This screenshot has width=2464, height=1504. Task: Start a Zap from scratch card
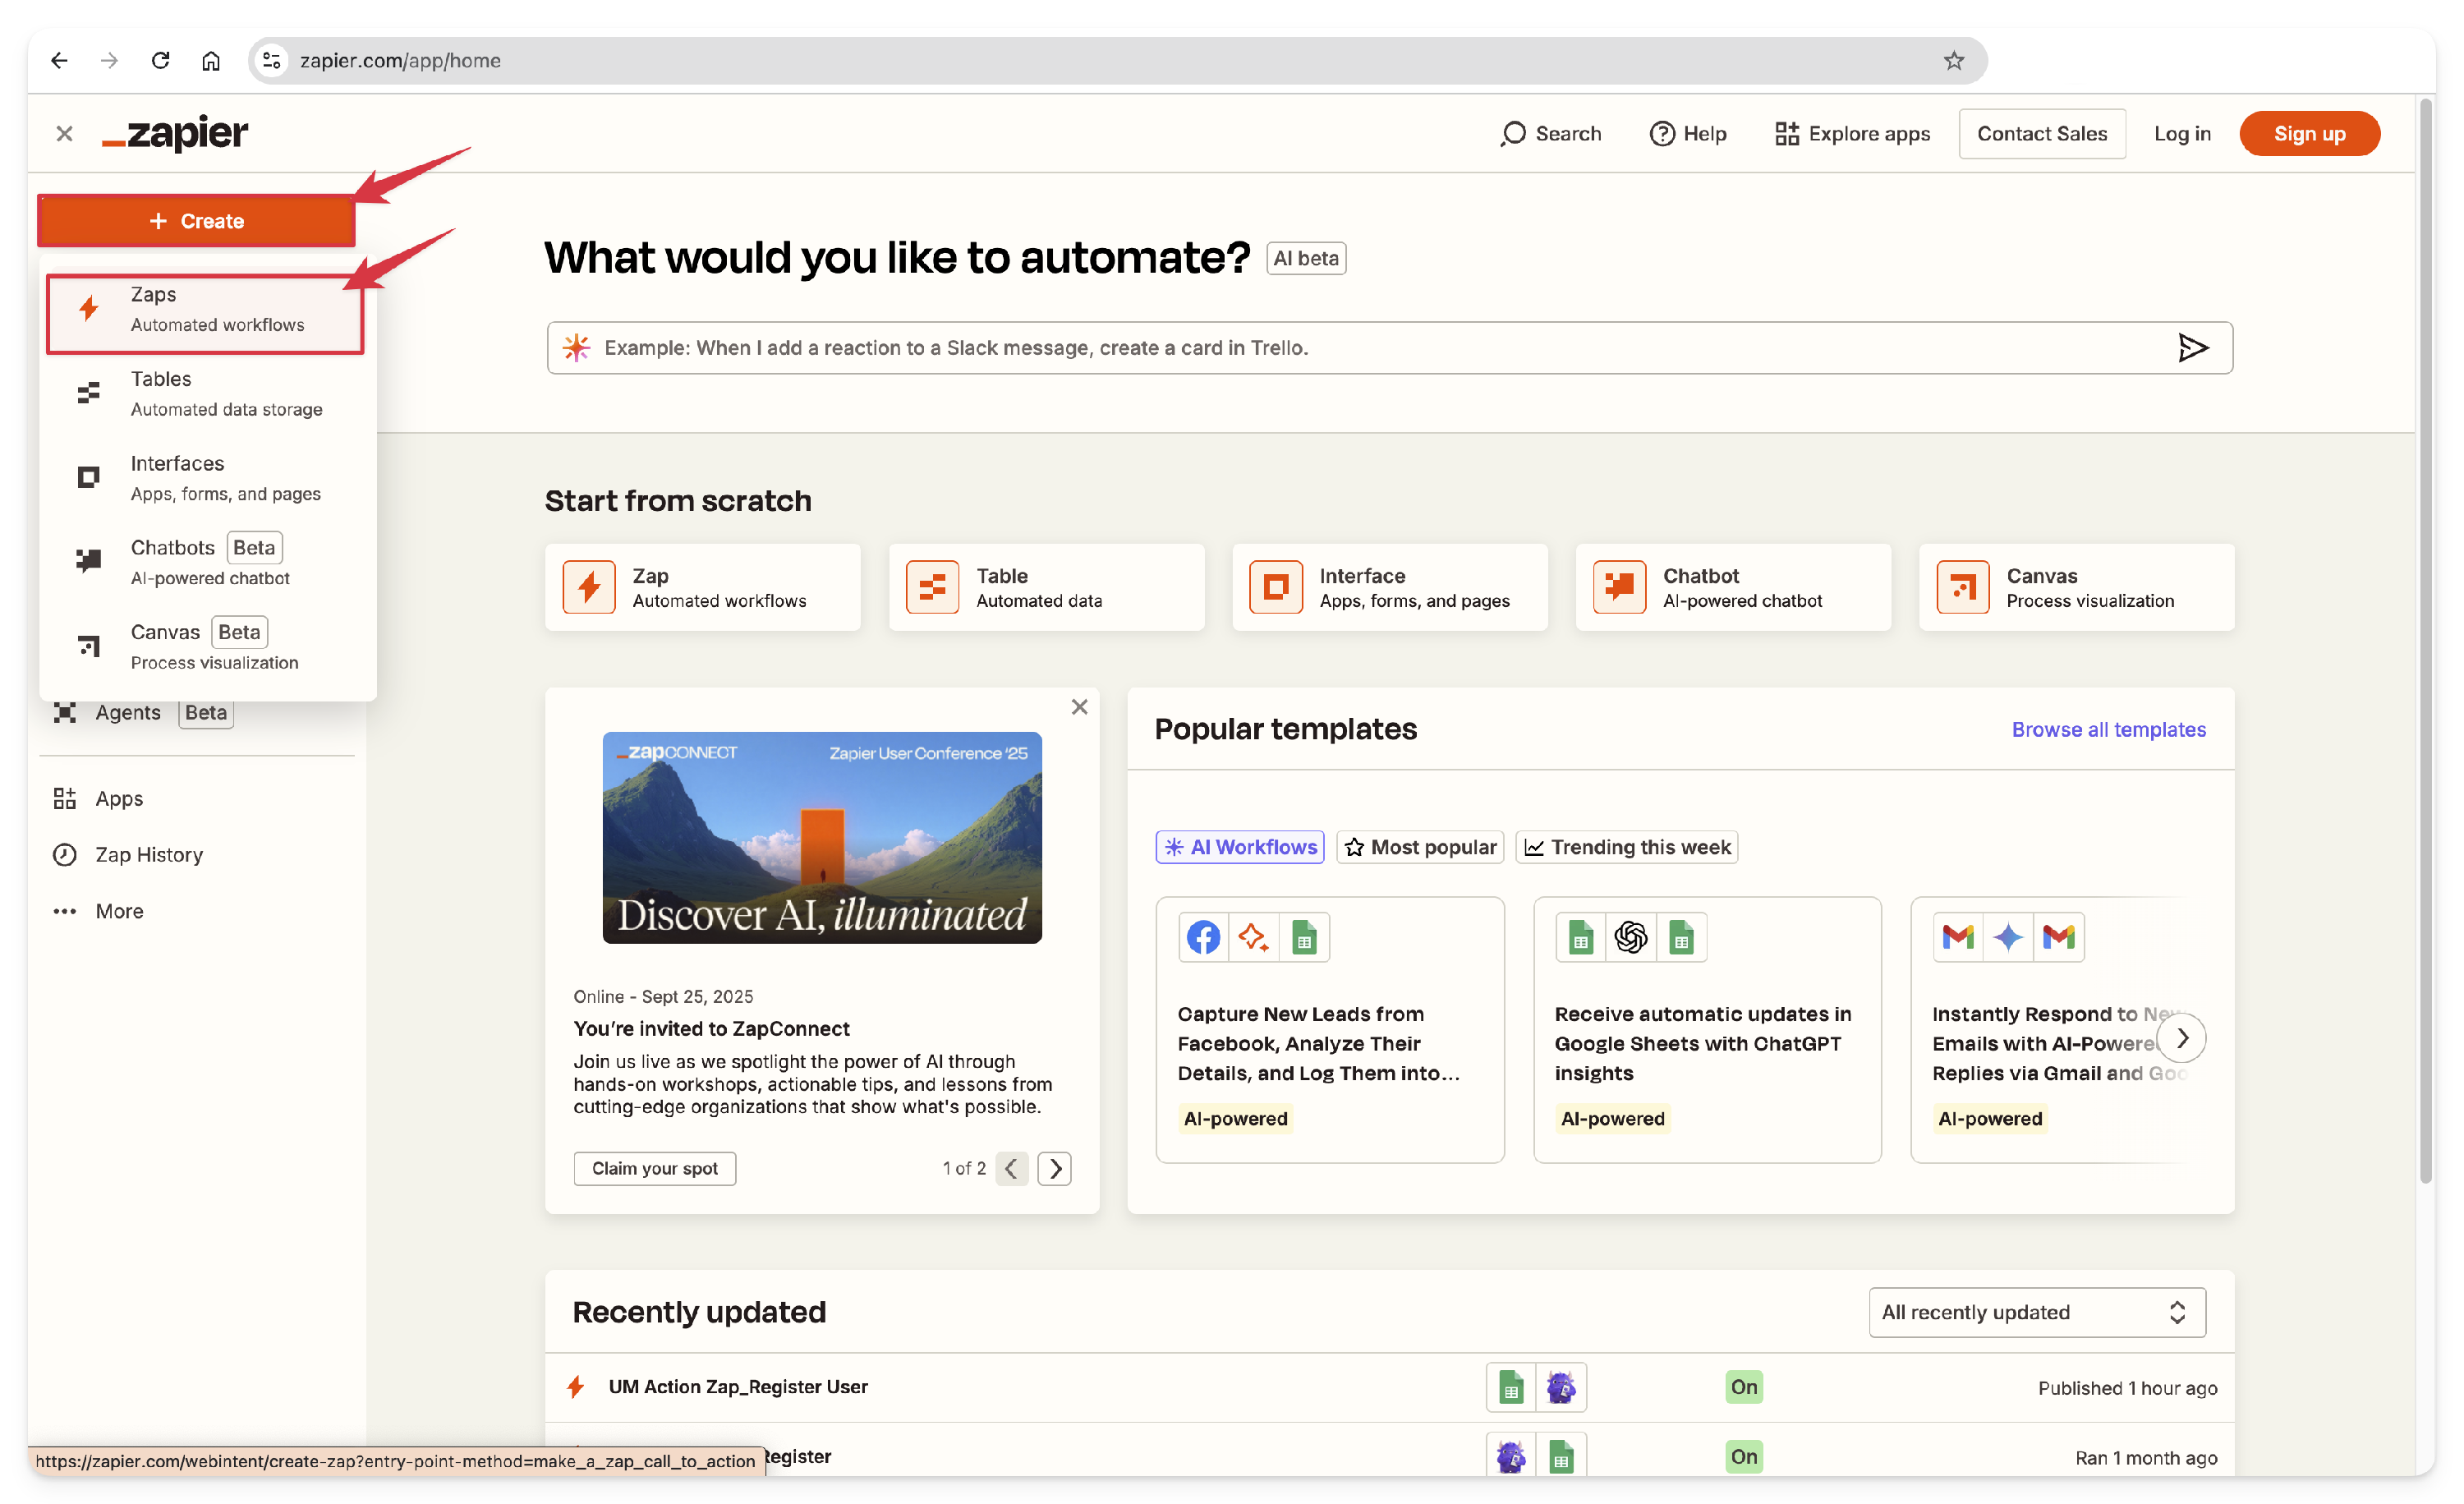point(702,587)
